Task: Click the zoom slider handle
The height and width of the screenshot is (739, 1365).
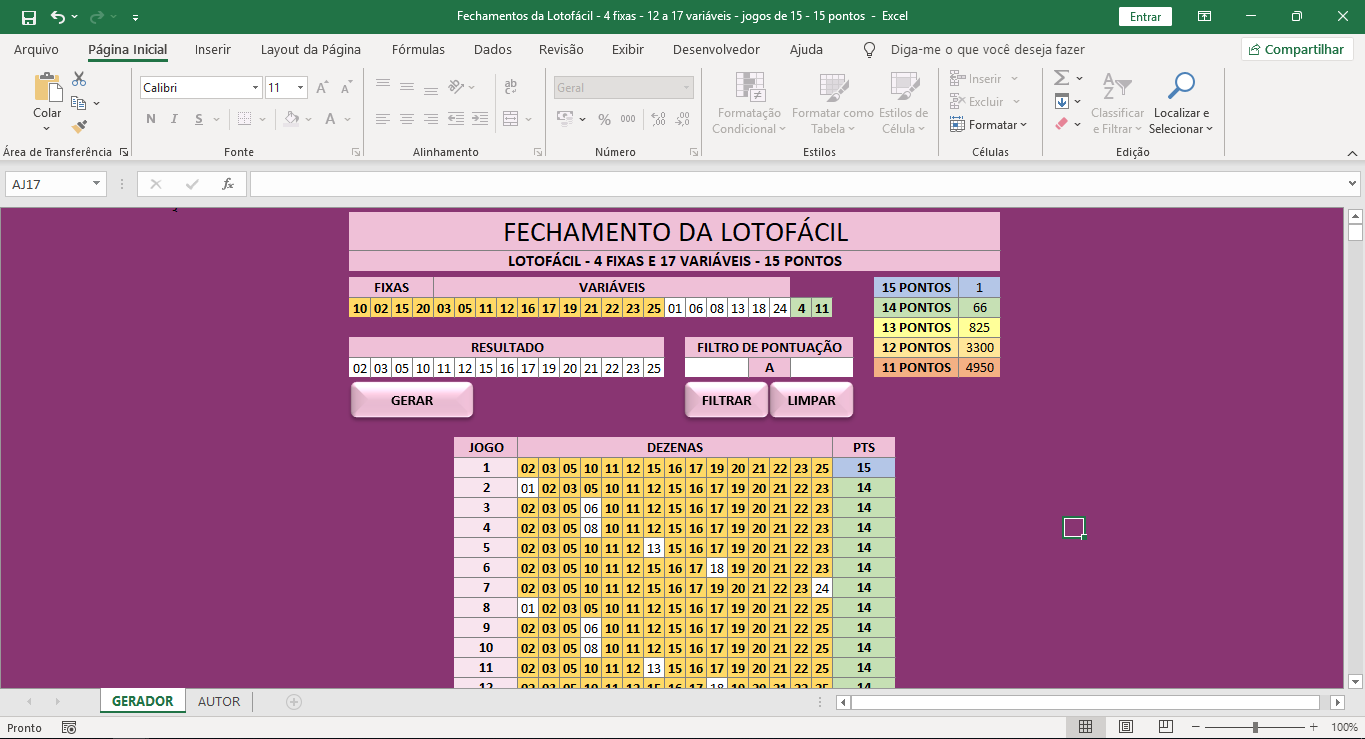Action: click(1255, 727)
